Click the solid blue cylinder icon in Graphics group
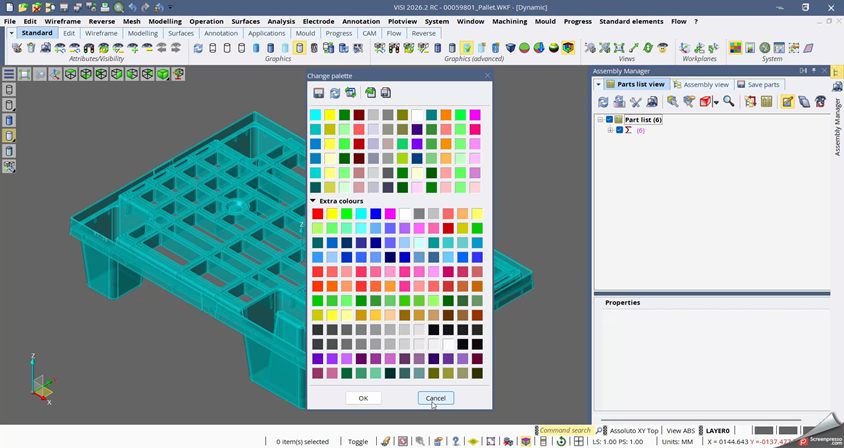Viewport: 844px width, 448px height. point(270,48)
